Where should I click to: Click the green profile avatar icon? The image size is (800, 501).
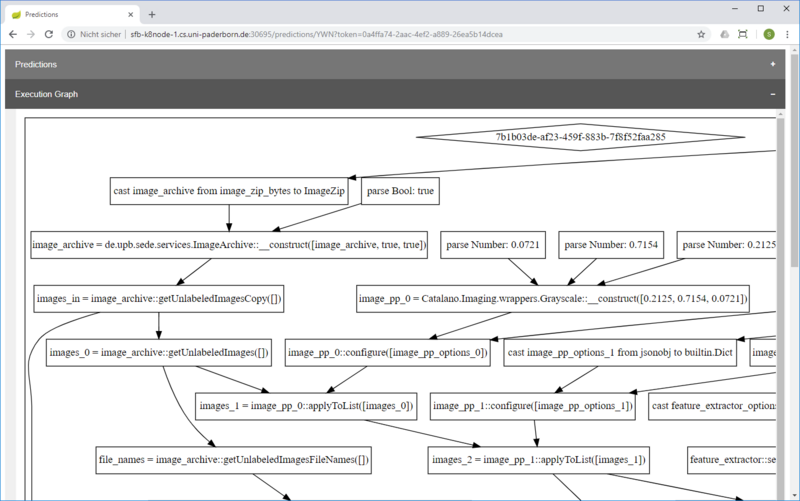768,34
